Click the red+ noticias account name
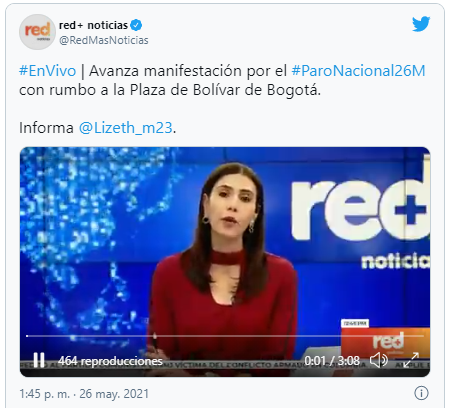 coord(93,25)
